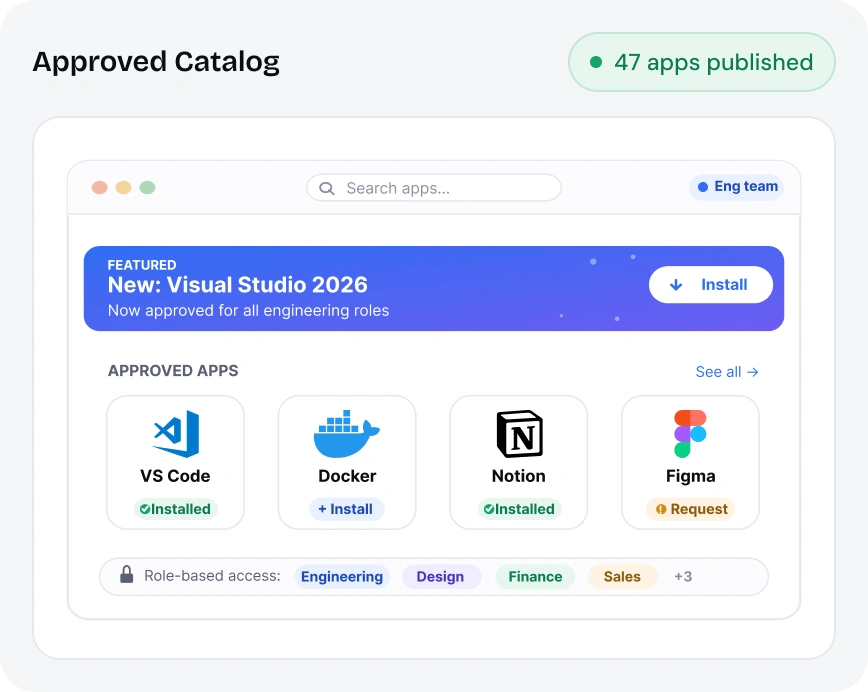This screenshot has height=692, width=868.
Task: Click Notion Installed status badge
Action: (519, 509)
